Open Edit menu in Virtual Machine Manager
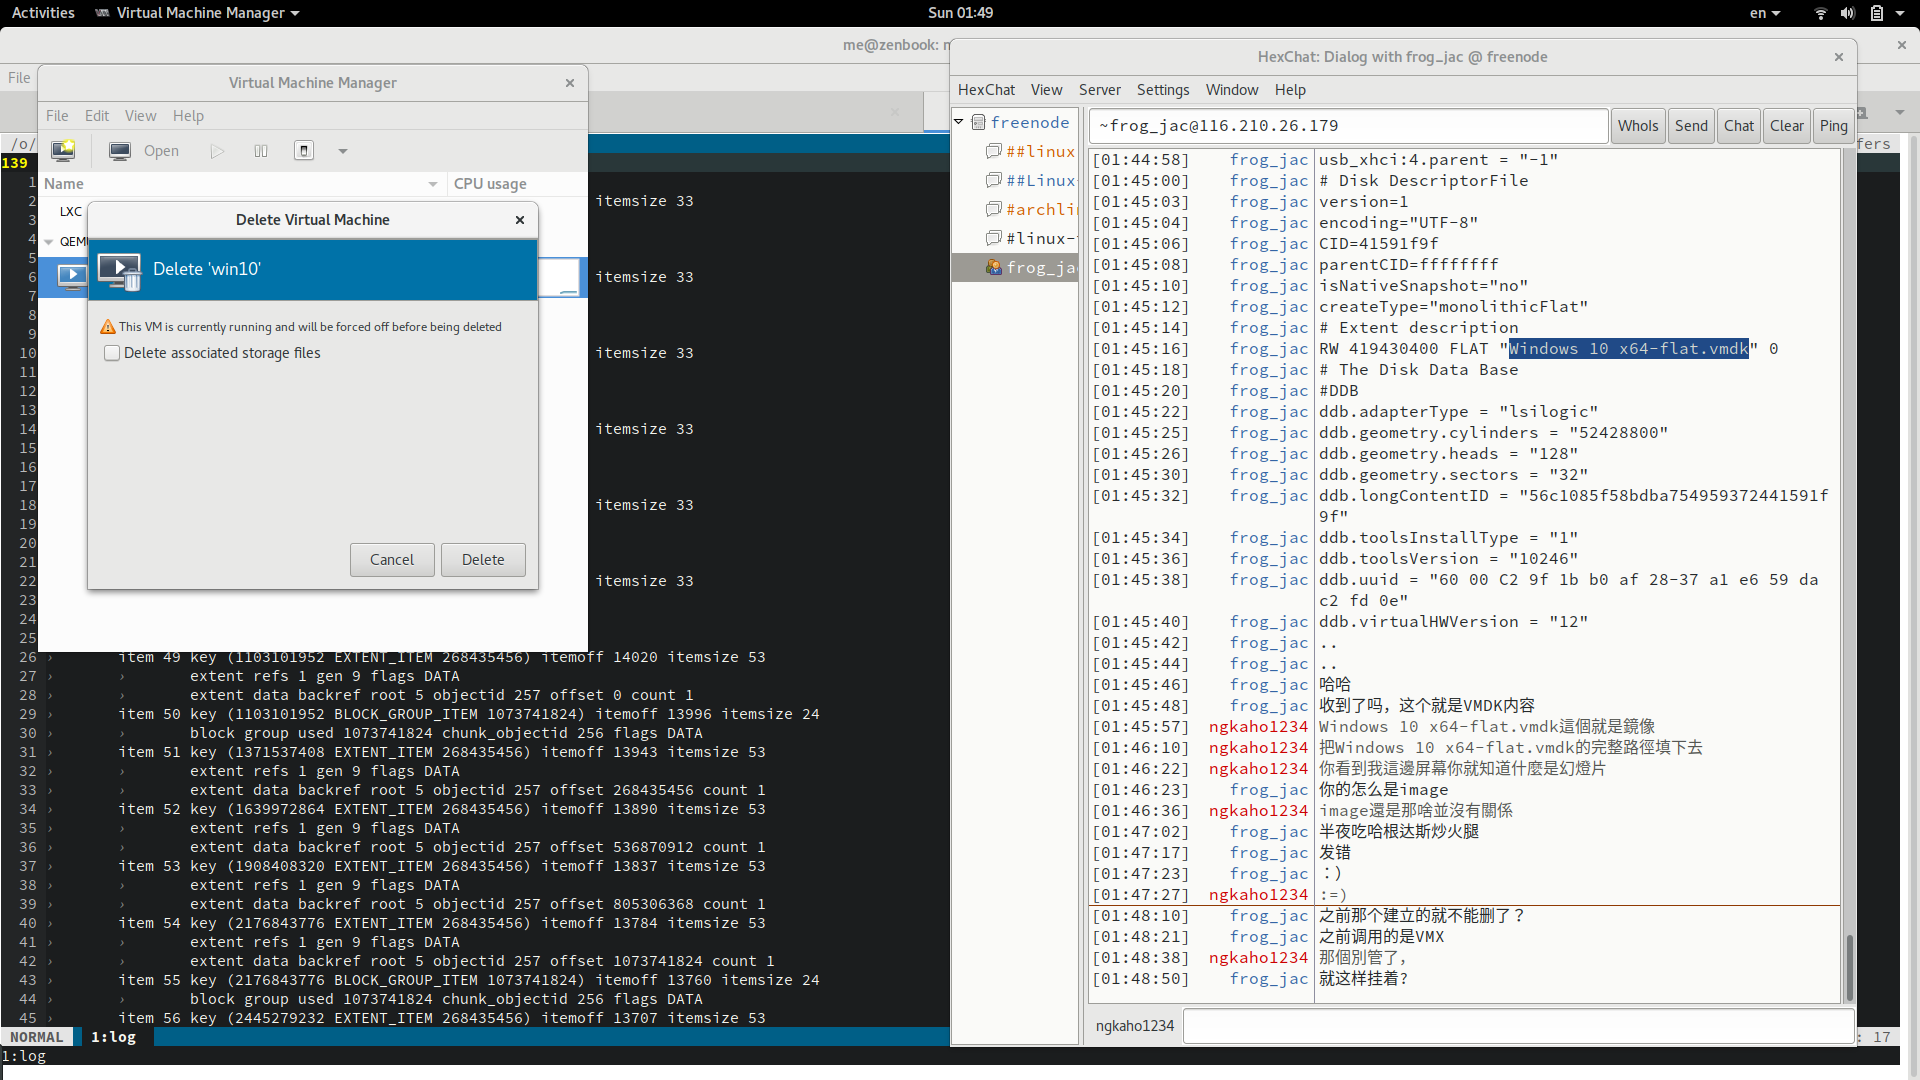Viewport: 1920px width, 1080px height. click(97, 116)
